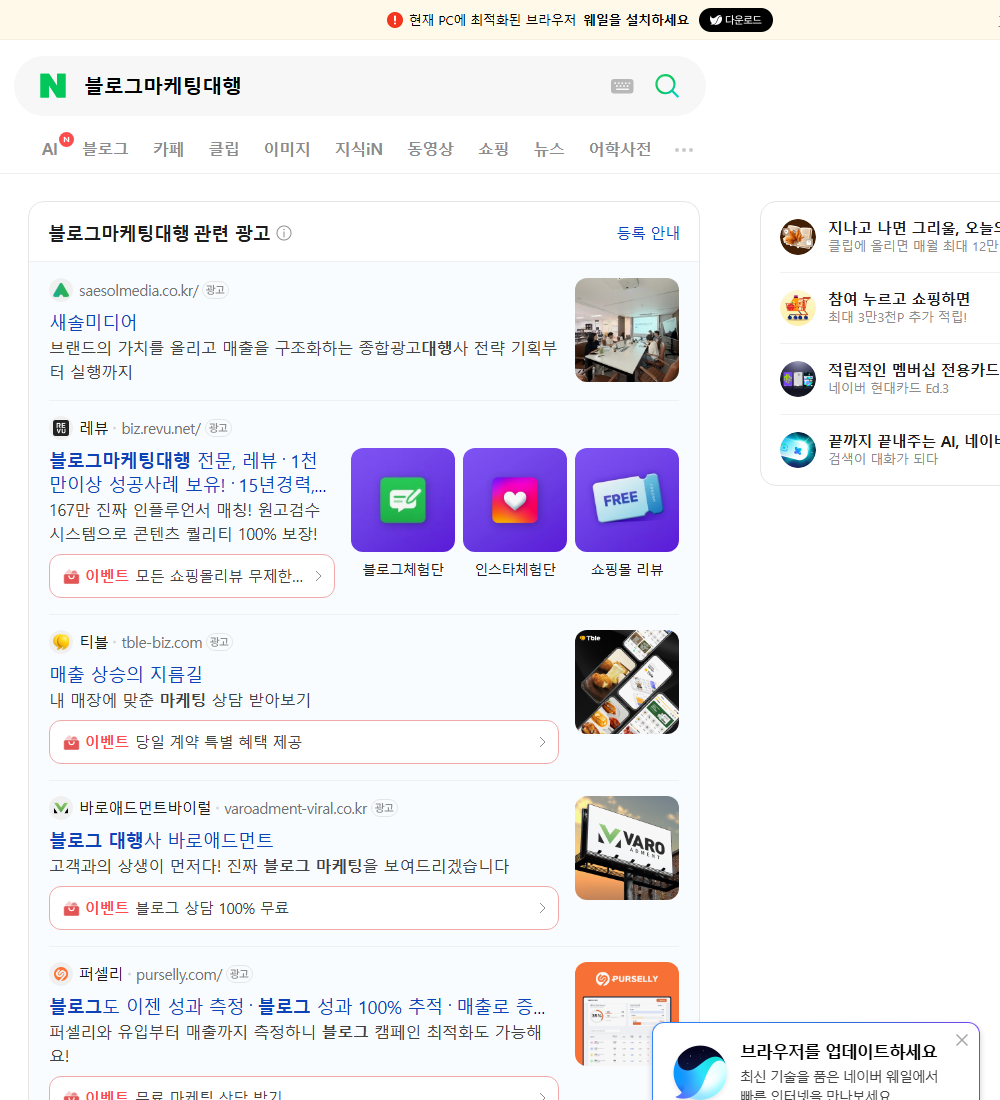Open the 등록 안내 link
Image resolution: width=1000 pixels, height=1100 pixels.
pyautogui.click(x=648, y=233)
